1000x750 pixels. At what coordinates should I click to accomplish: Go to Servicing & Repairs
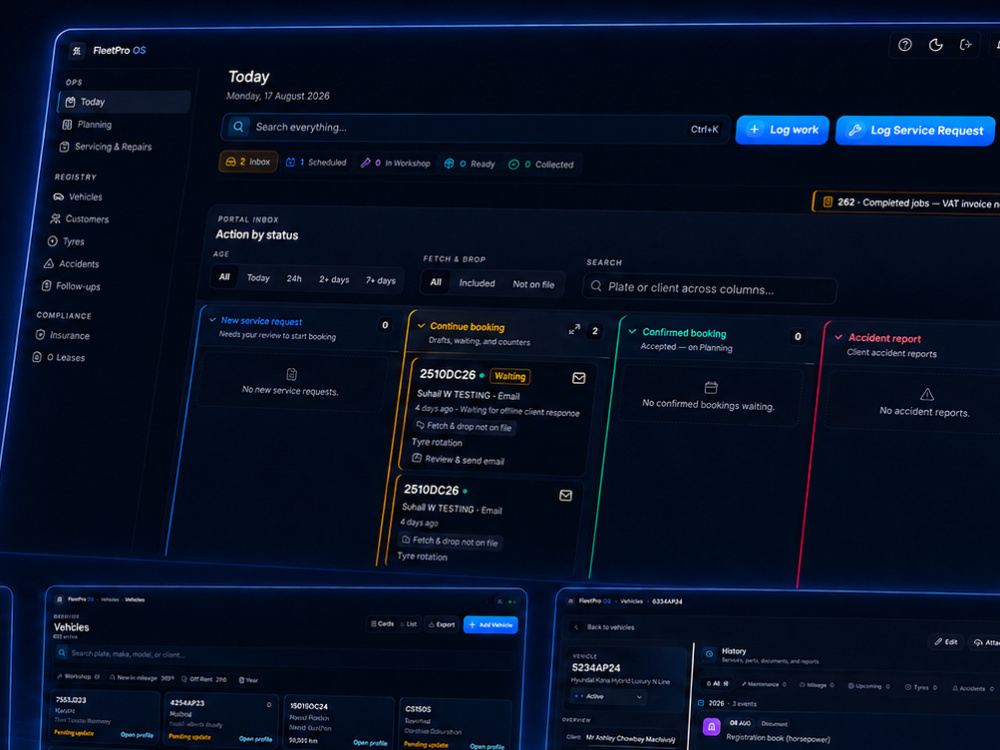[x=106, y=147]
